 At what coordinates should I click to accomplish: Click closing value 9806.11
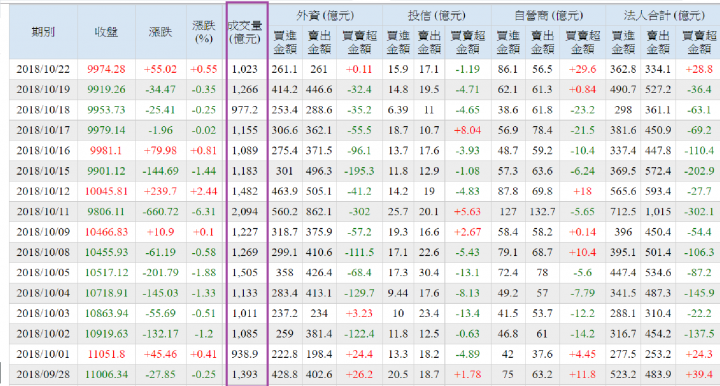coord(106,212)
